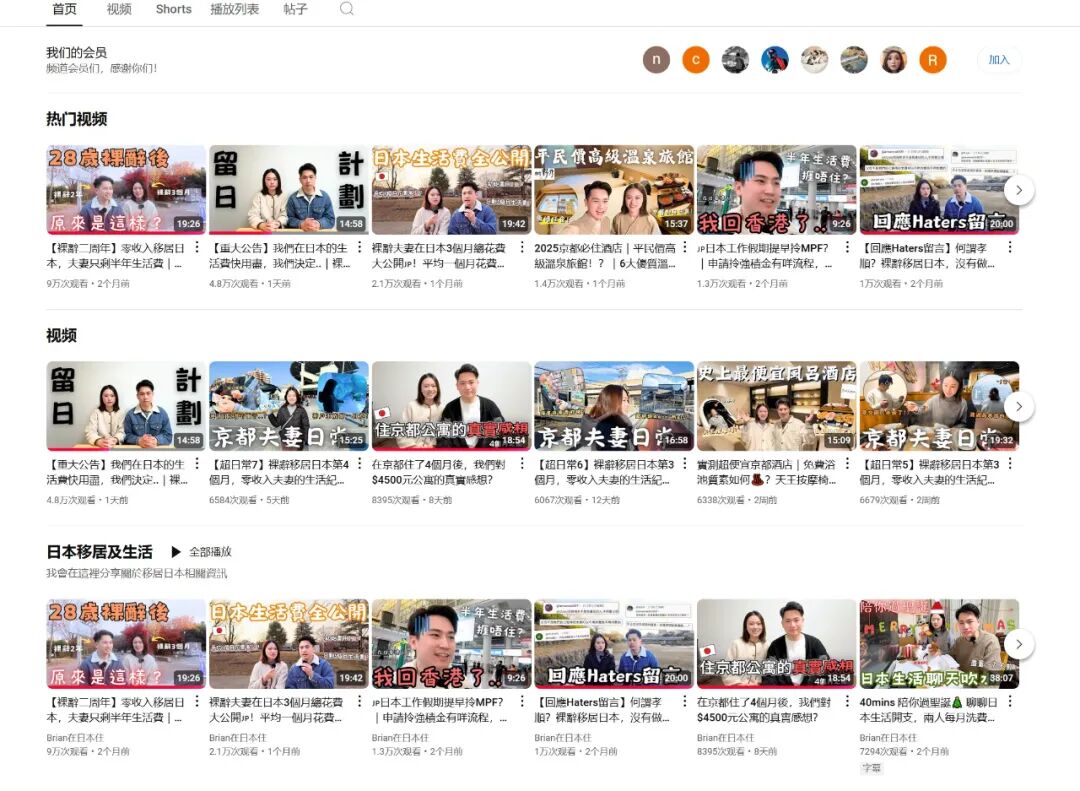The image size is (1080, 791).
Task: Click the 字幕 badge under 40mins video
Action: click(x=871, y=768)
